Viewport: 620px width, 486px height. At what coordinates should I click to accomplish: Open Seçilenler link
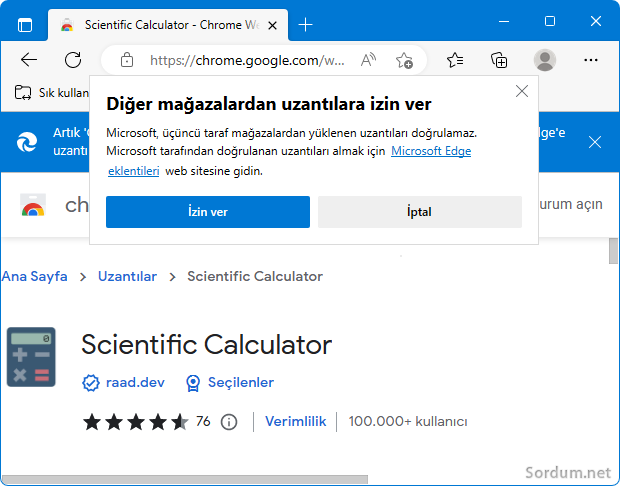coord(241,382)
